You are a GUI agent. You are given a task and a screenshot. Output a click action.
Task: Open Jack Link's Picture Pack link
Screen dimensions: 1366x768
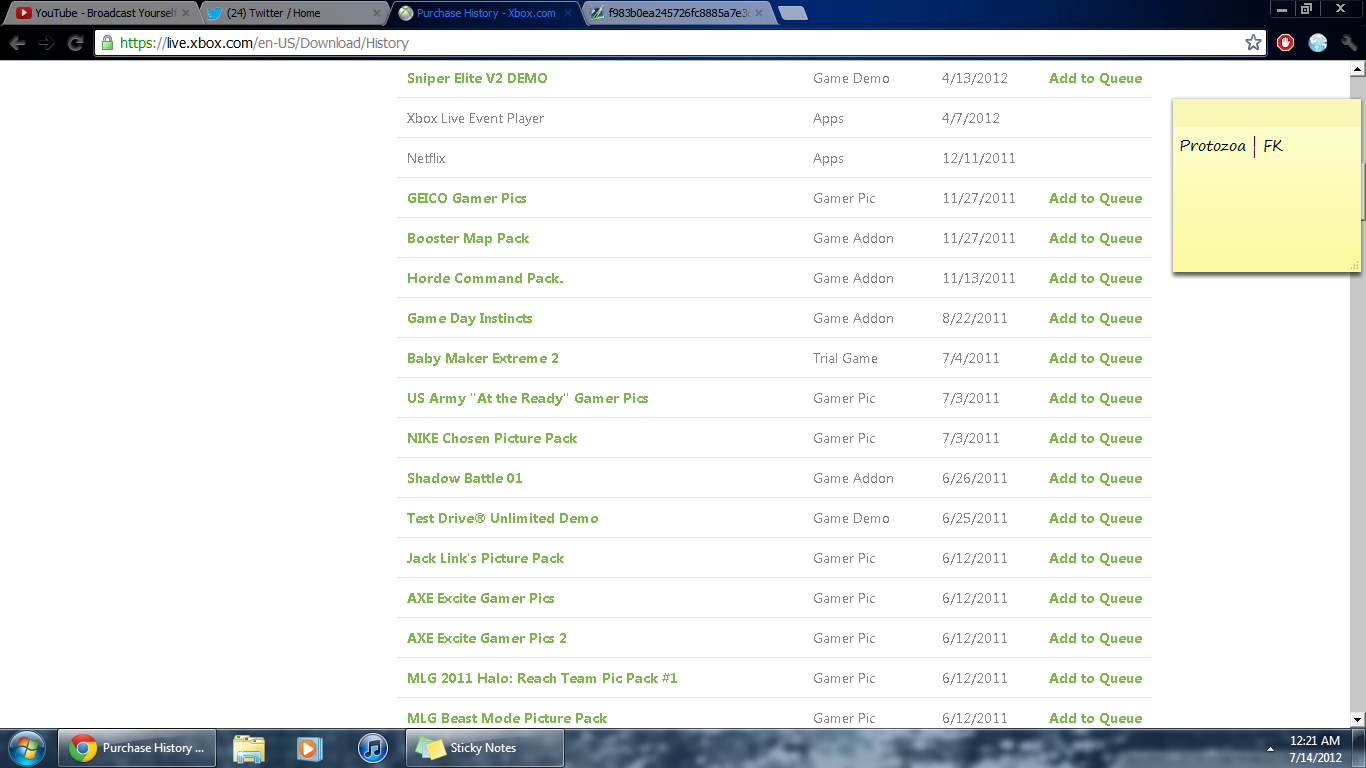[x=486, y=558]
